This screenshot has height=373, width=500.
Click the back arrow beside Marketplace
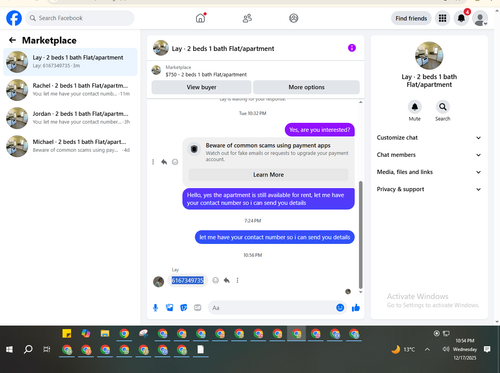tap(12, 40)
